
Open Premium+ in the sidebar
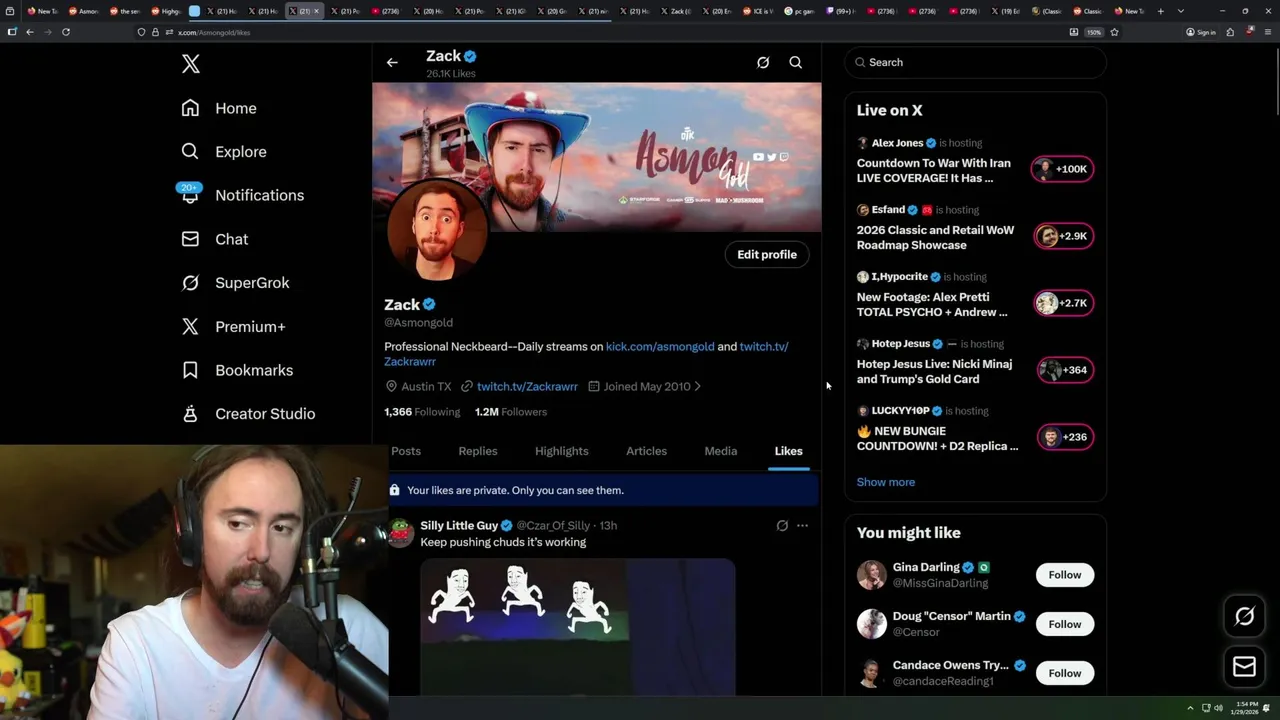point(234,327)
